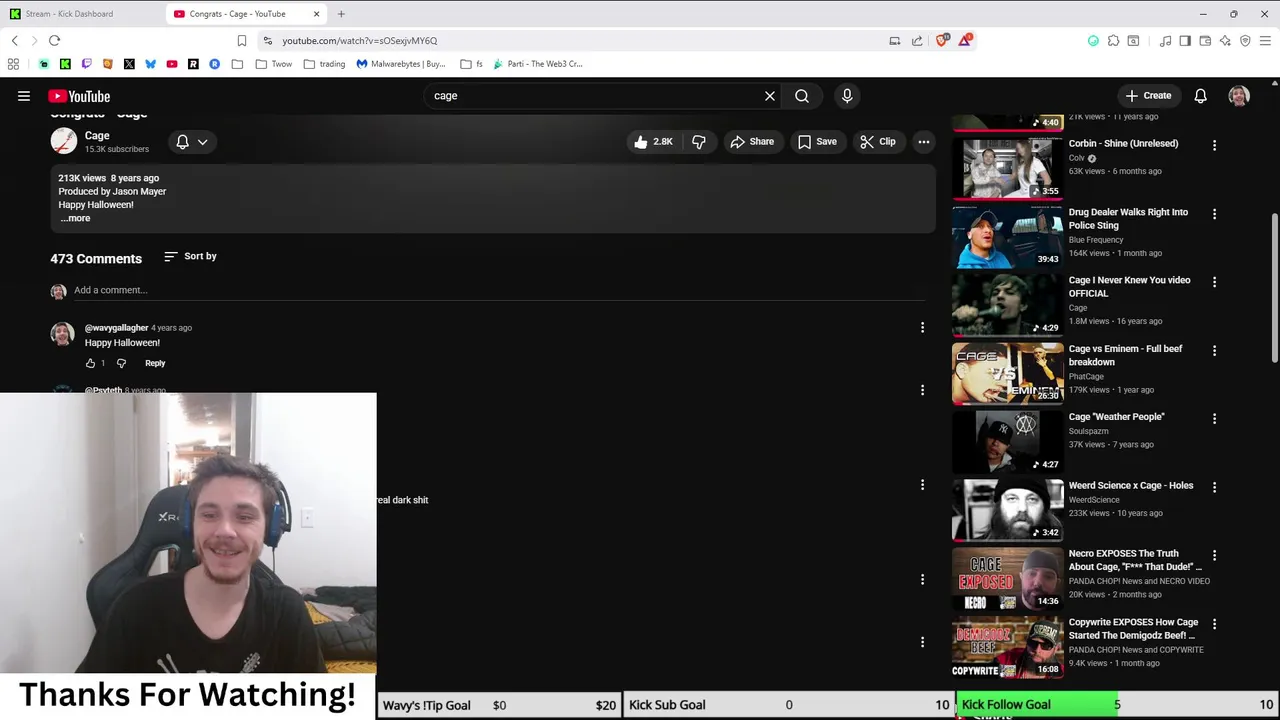Dislike the Happy Halloween comment
Screen dimensions: 1280x720
[x=121, y=363]
